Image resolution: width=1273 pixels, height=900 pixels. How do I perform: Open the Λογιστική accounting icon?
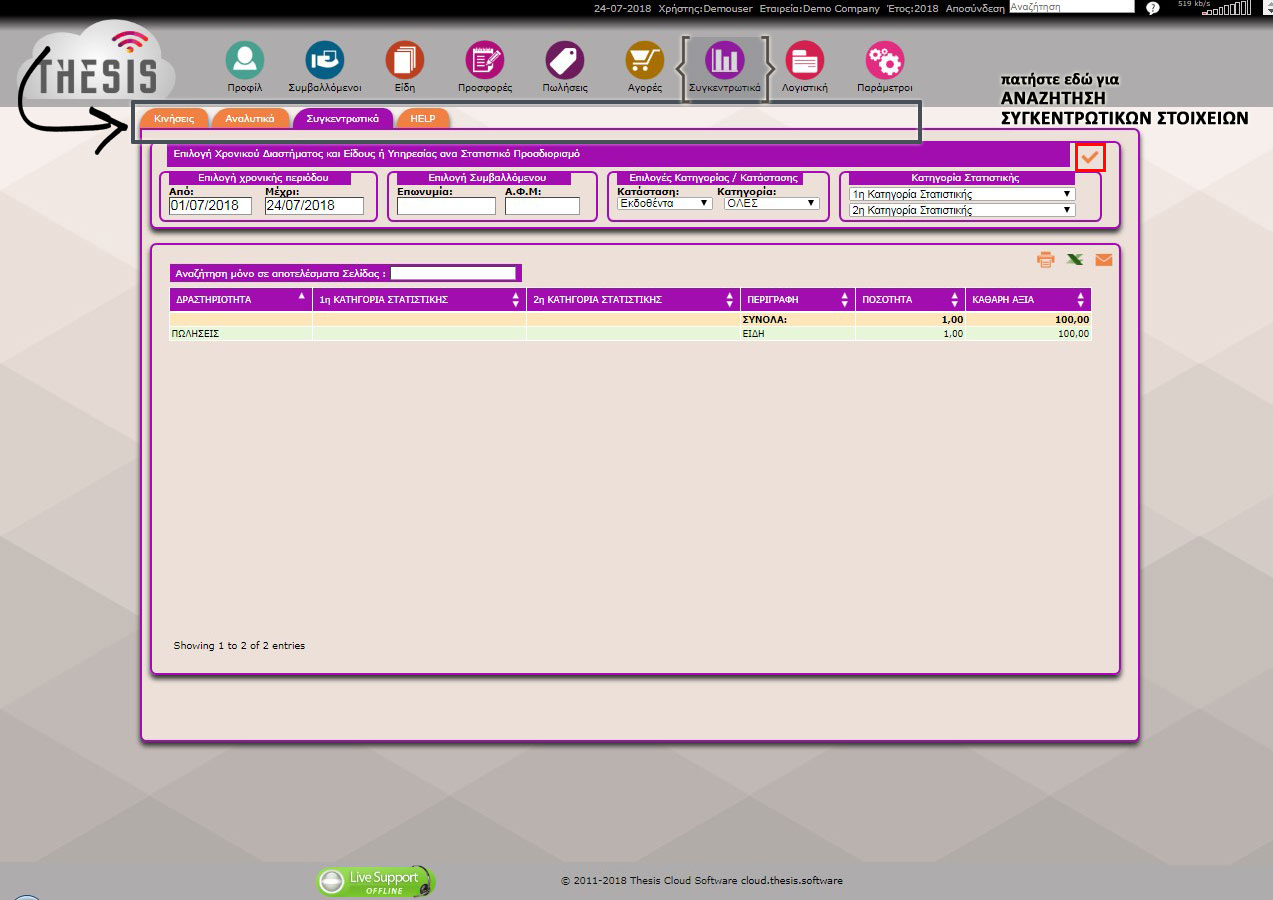coord(805,61)
